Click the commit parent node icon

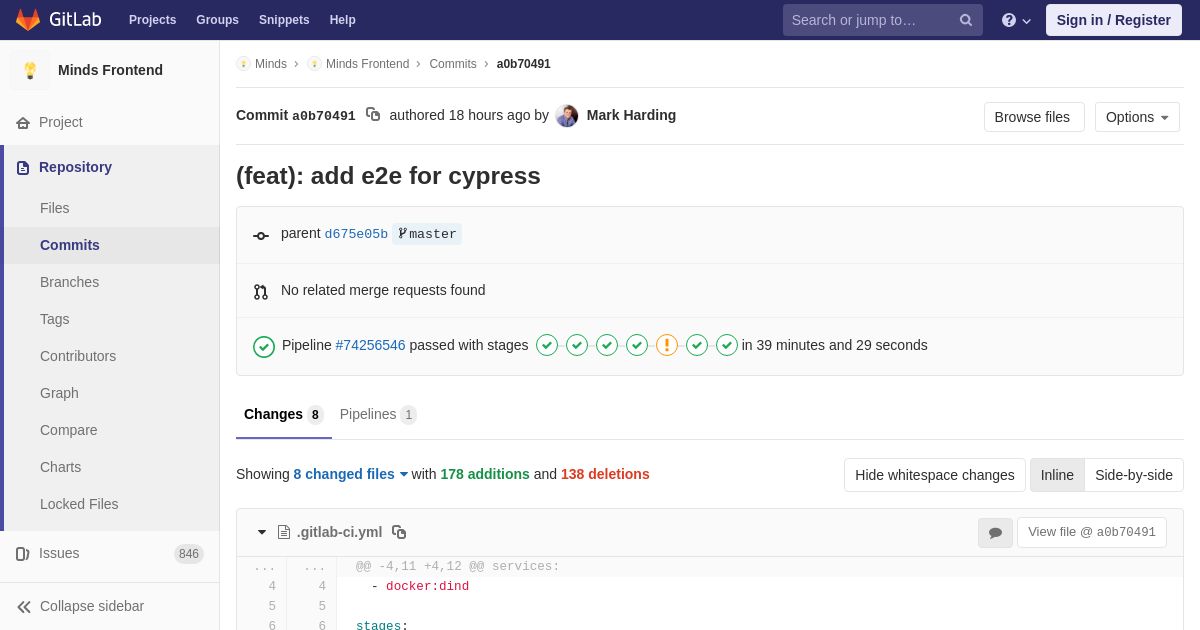[x=261, y=235]
